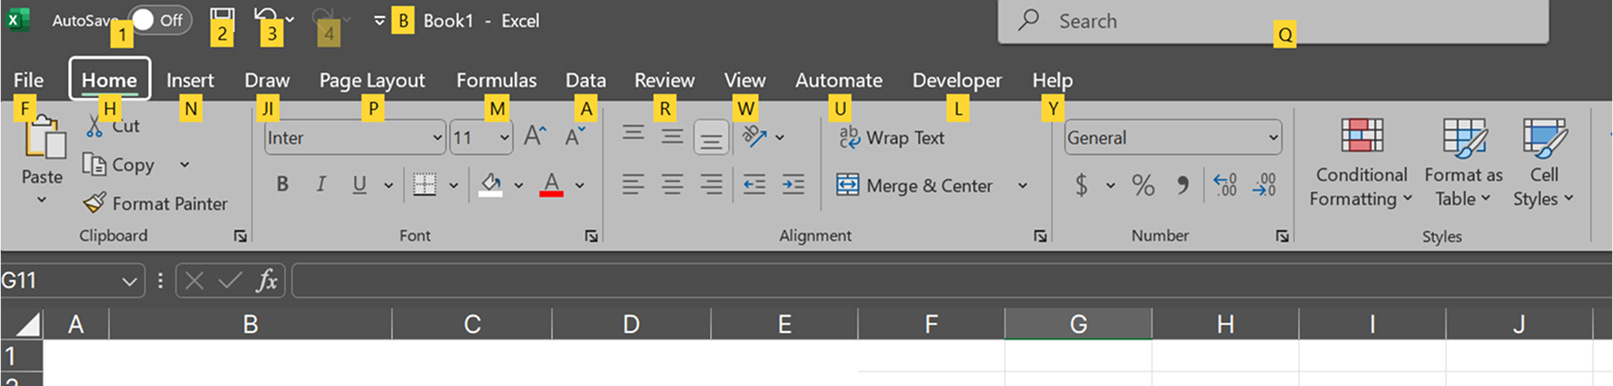Open the Font Color dropdown arrow
Image resolution: width=1613 pixels, height=386 pixels.
[579, 185]
